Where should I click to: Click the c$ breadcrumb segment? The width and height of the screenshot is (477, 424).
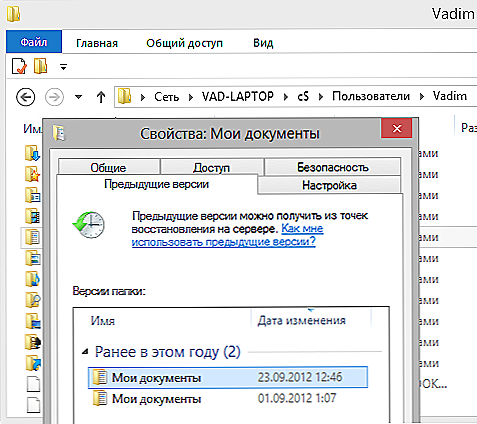pyautogui.click(x=303, y=97)
